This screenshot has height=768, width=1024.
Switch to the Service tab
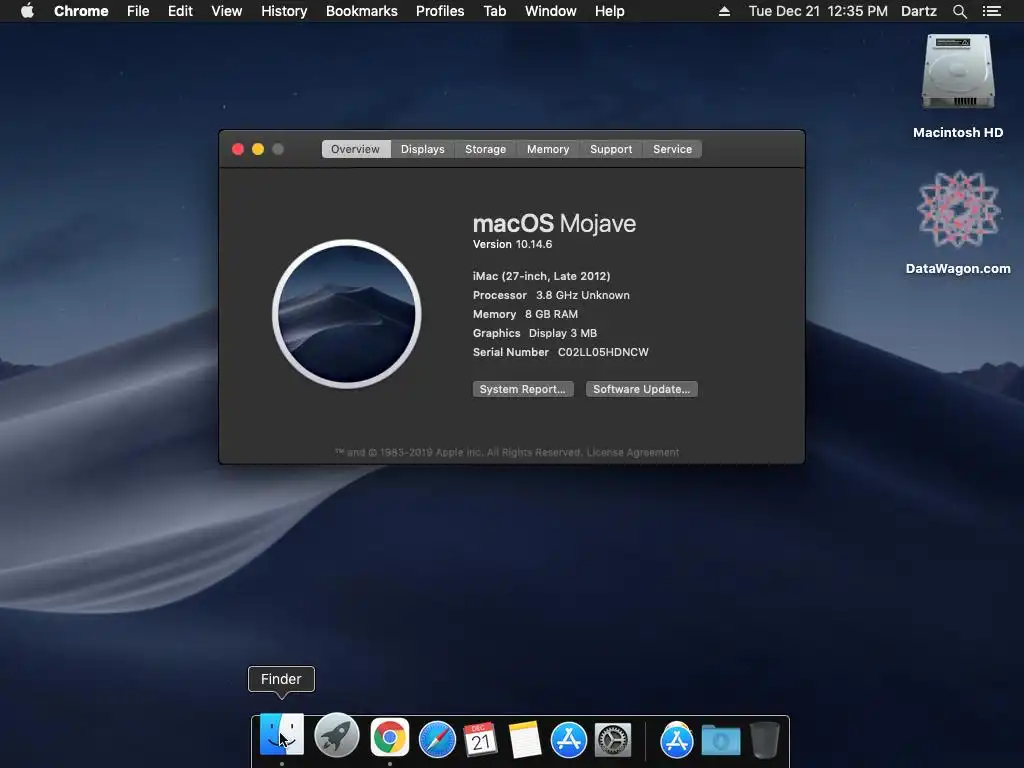pos(673,149)
